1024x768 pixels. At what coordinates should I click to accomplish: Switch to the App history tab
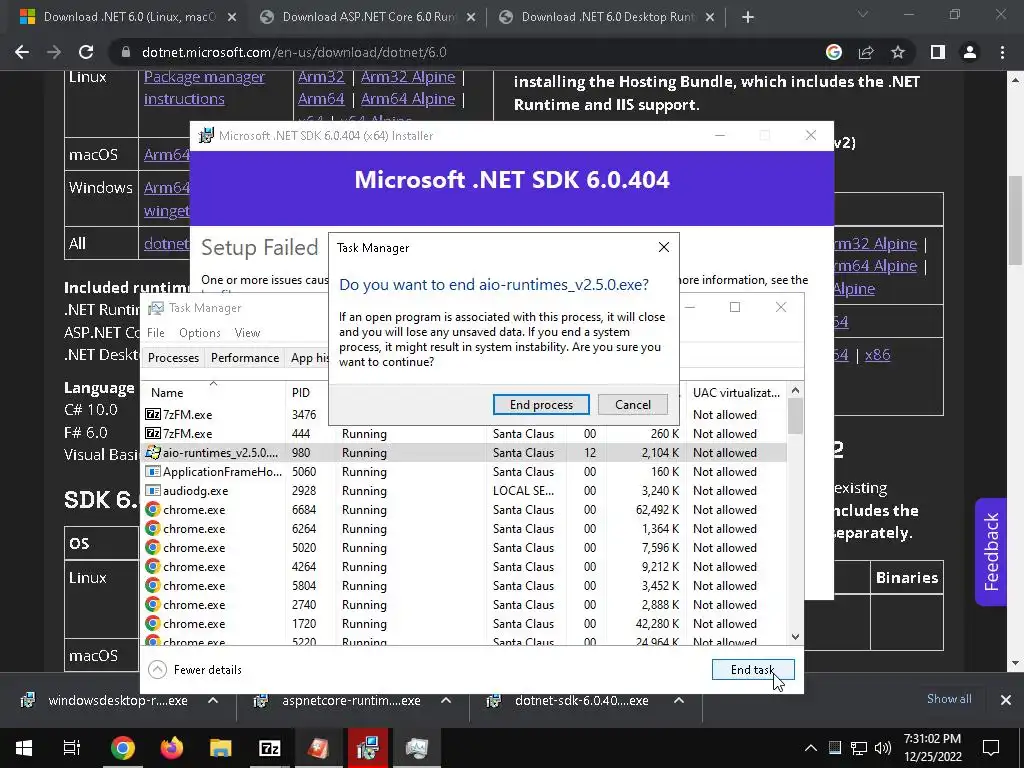pos(308,358)
